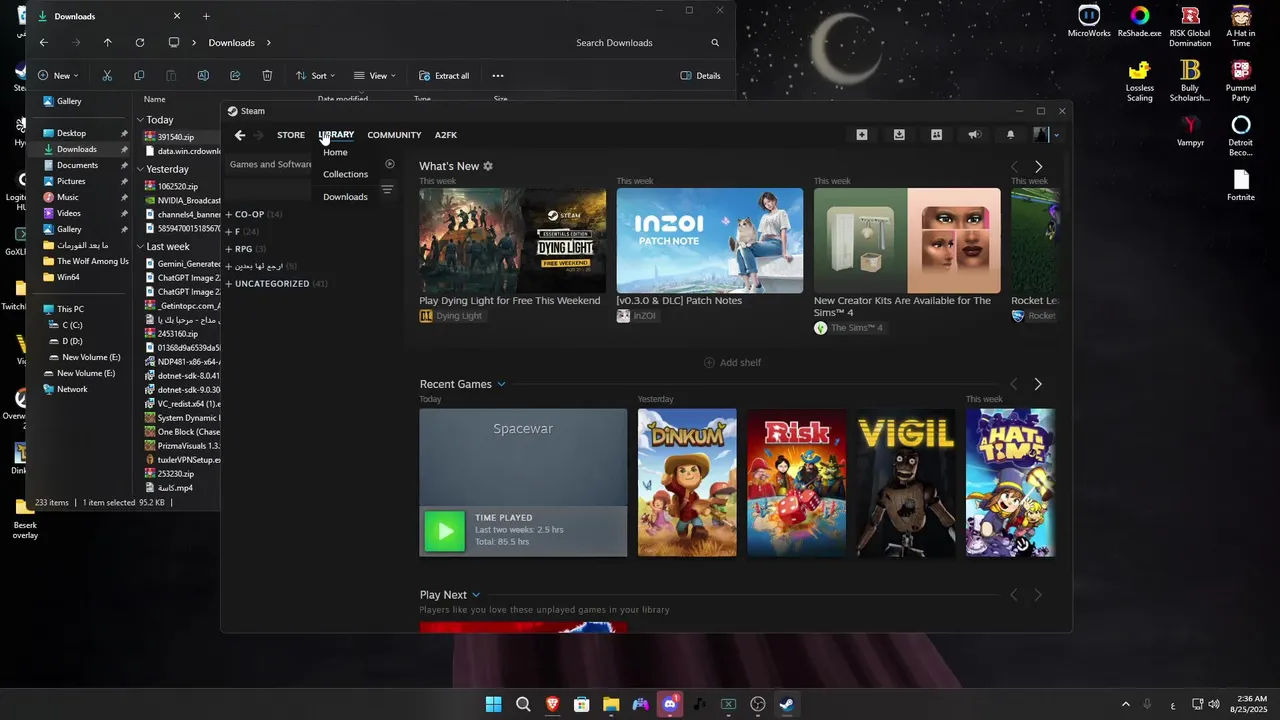Open What's New settings gear
Viewport: 1280px width, 720px height.
pyautogui.click(x=488, y=166)
